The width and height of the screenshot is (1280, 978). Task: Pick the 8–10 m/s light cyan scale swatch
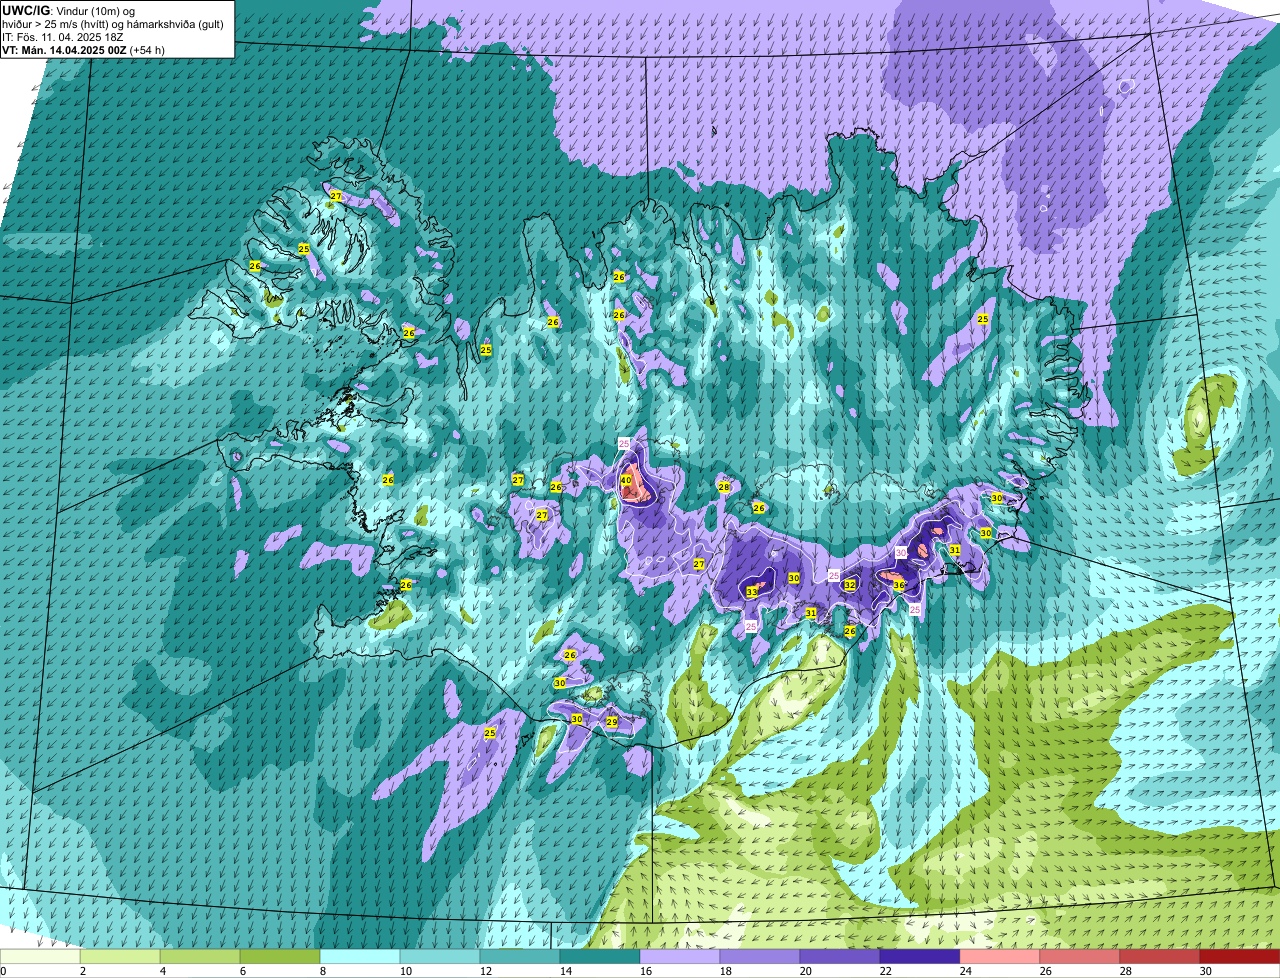360,956
